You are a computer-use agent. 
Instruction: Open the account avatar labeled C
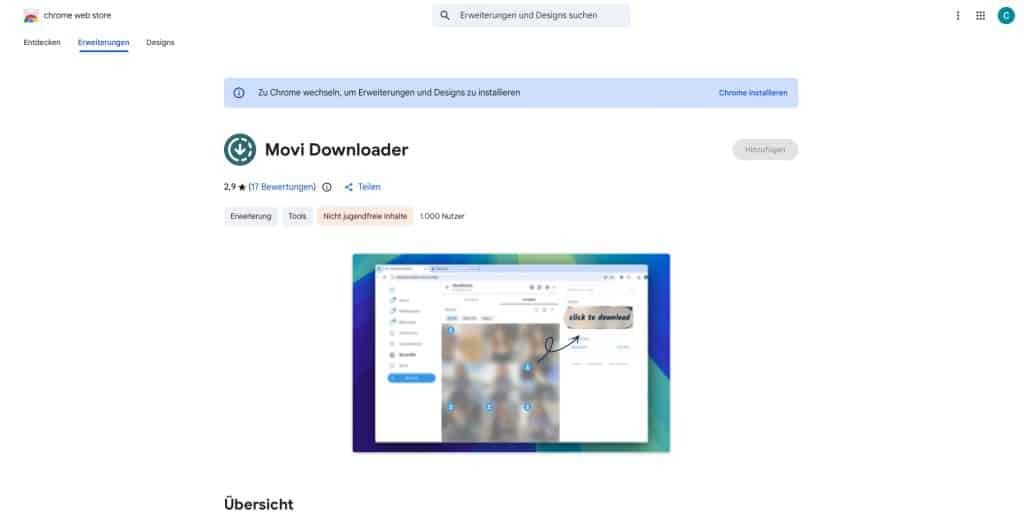[1006, 16]
